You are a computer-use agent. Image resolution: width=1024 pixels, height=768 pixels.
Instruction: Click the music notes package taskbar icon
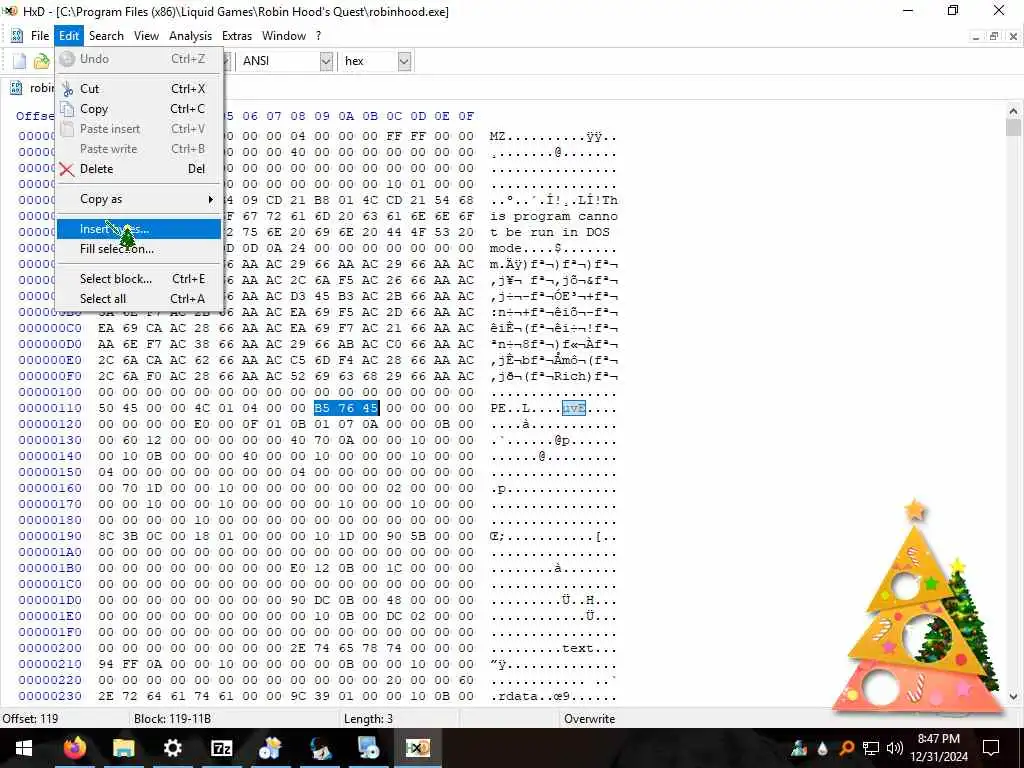(x=270, y=748)
